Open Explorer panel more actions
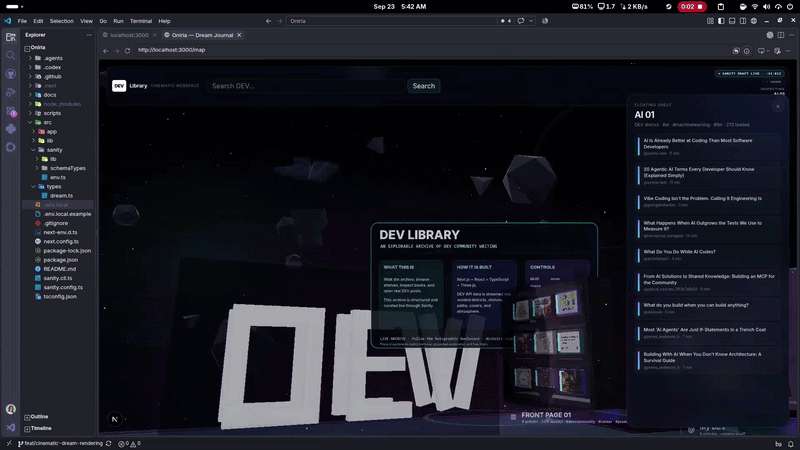This screenshot has width=800, height=450. pyautogui.click(x=89, y=35)
